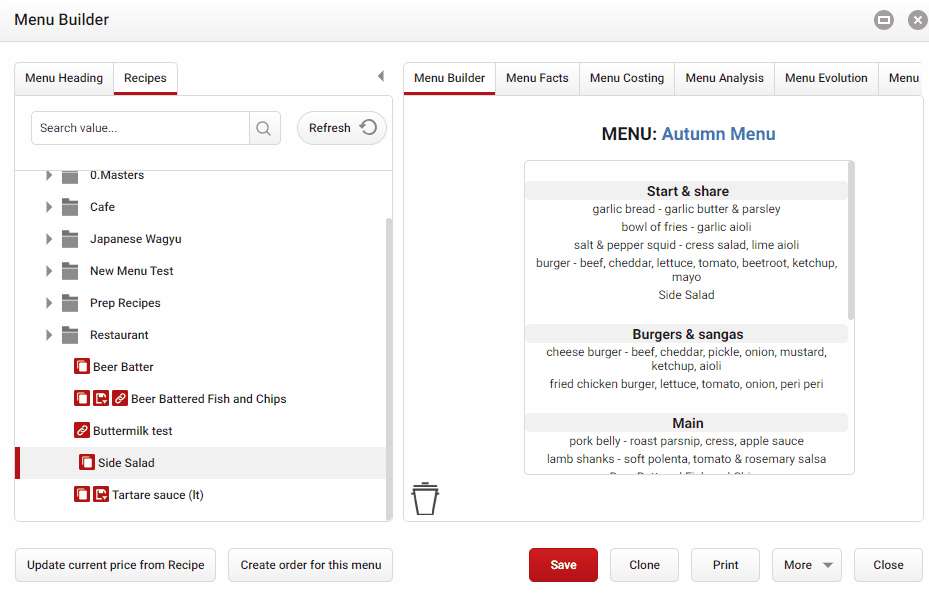929x598 pixels.
Task: Click the copy icon next to Beer Batter
Action: (81, 366)
